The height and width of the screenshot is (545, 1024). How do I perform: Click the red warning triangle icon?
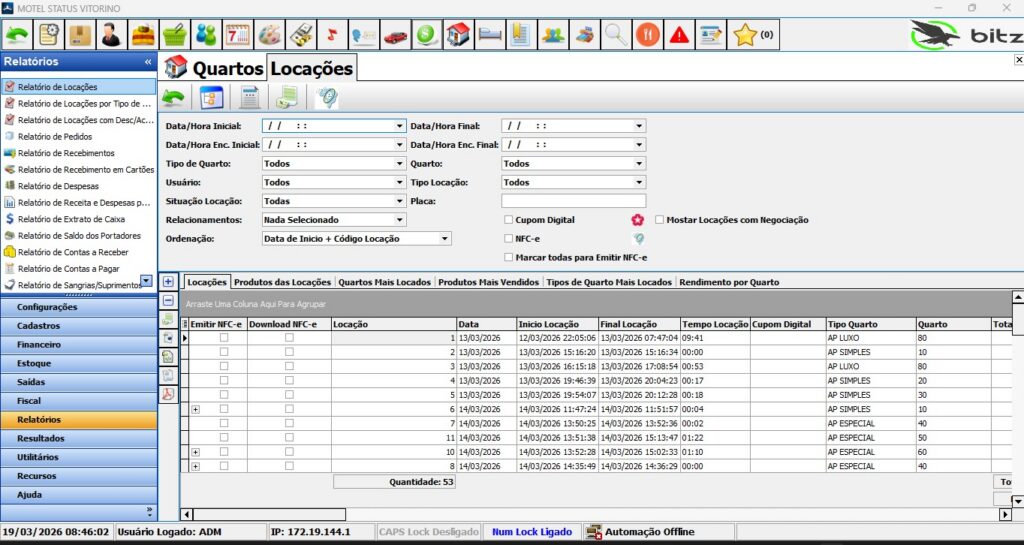[x=680, y=35]
